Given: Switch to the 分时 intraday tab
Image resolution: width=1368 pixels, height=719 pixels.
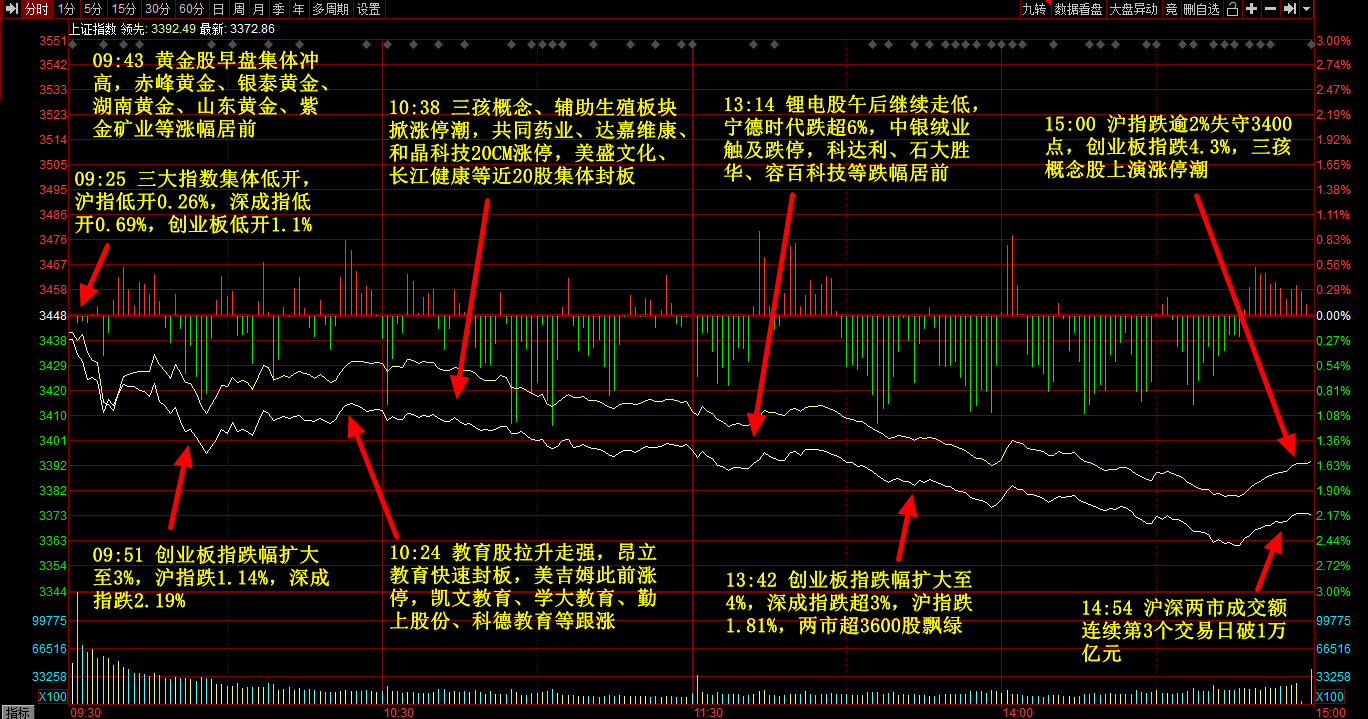Looking at the screenshot, I should tap(36, 9).
